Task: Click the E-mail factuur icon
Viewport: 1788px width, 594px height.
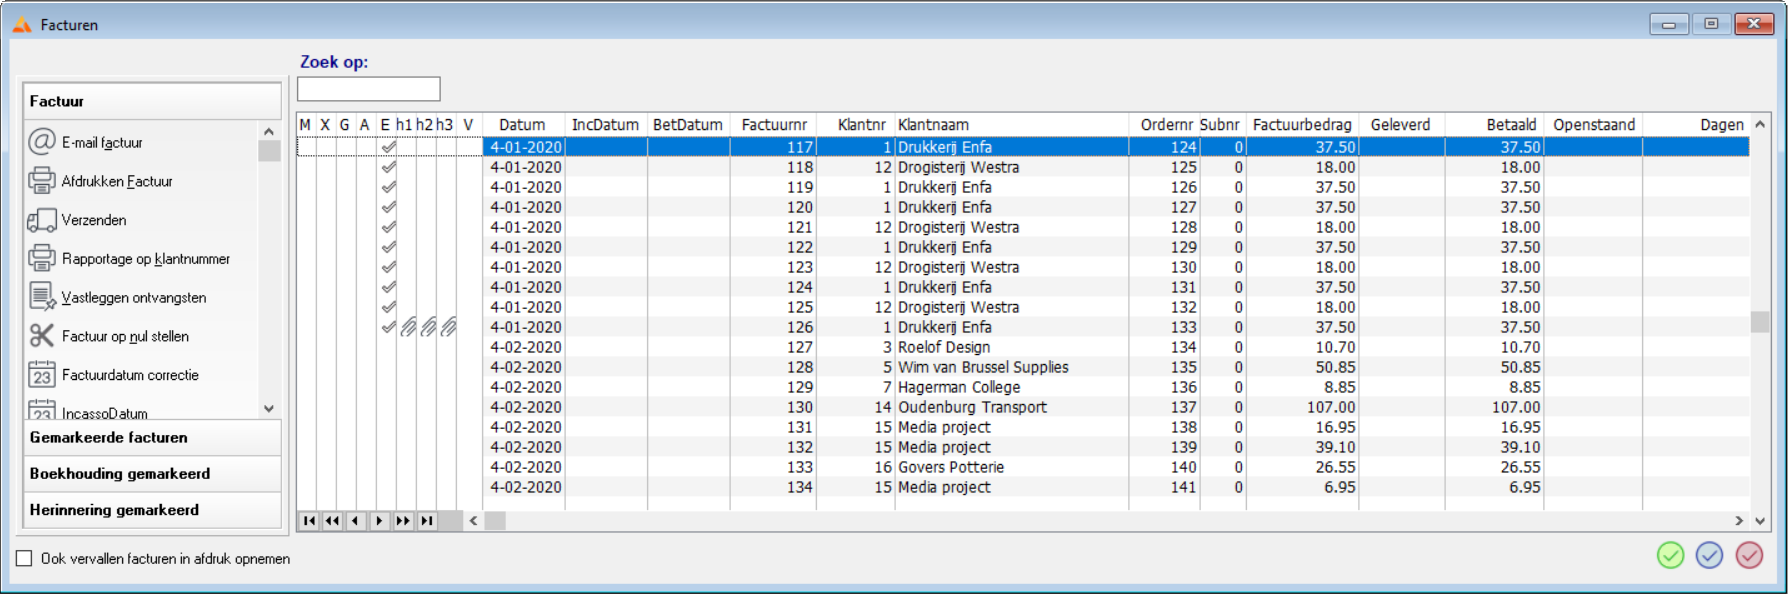Action: pos(42,142)
